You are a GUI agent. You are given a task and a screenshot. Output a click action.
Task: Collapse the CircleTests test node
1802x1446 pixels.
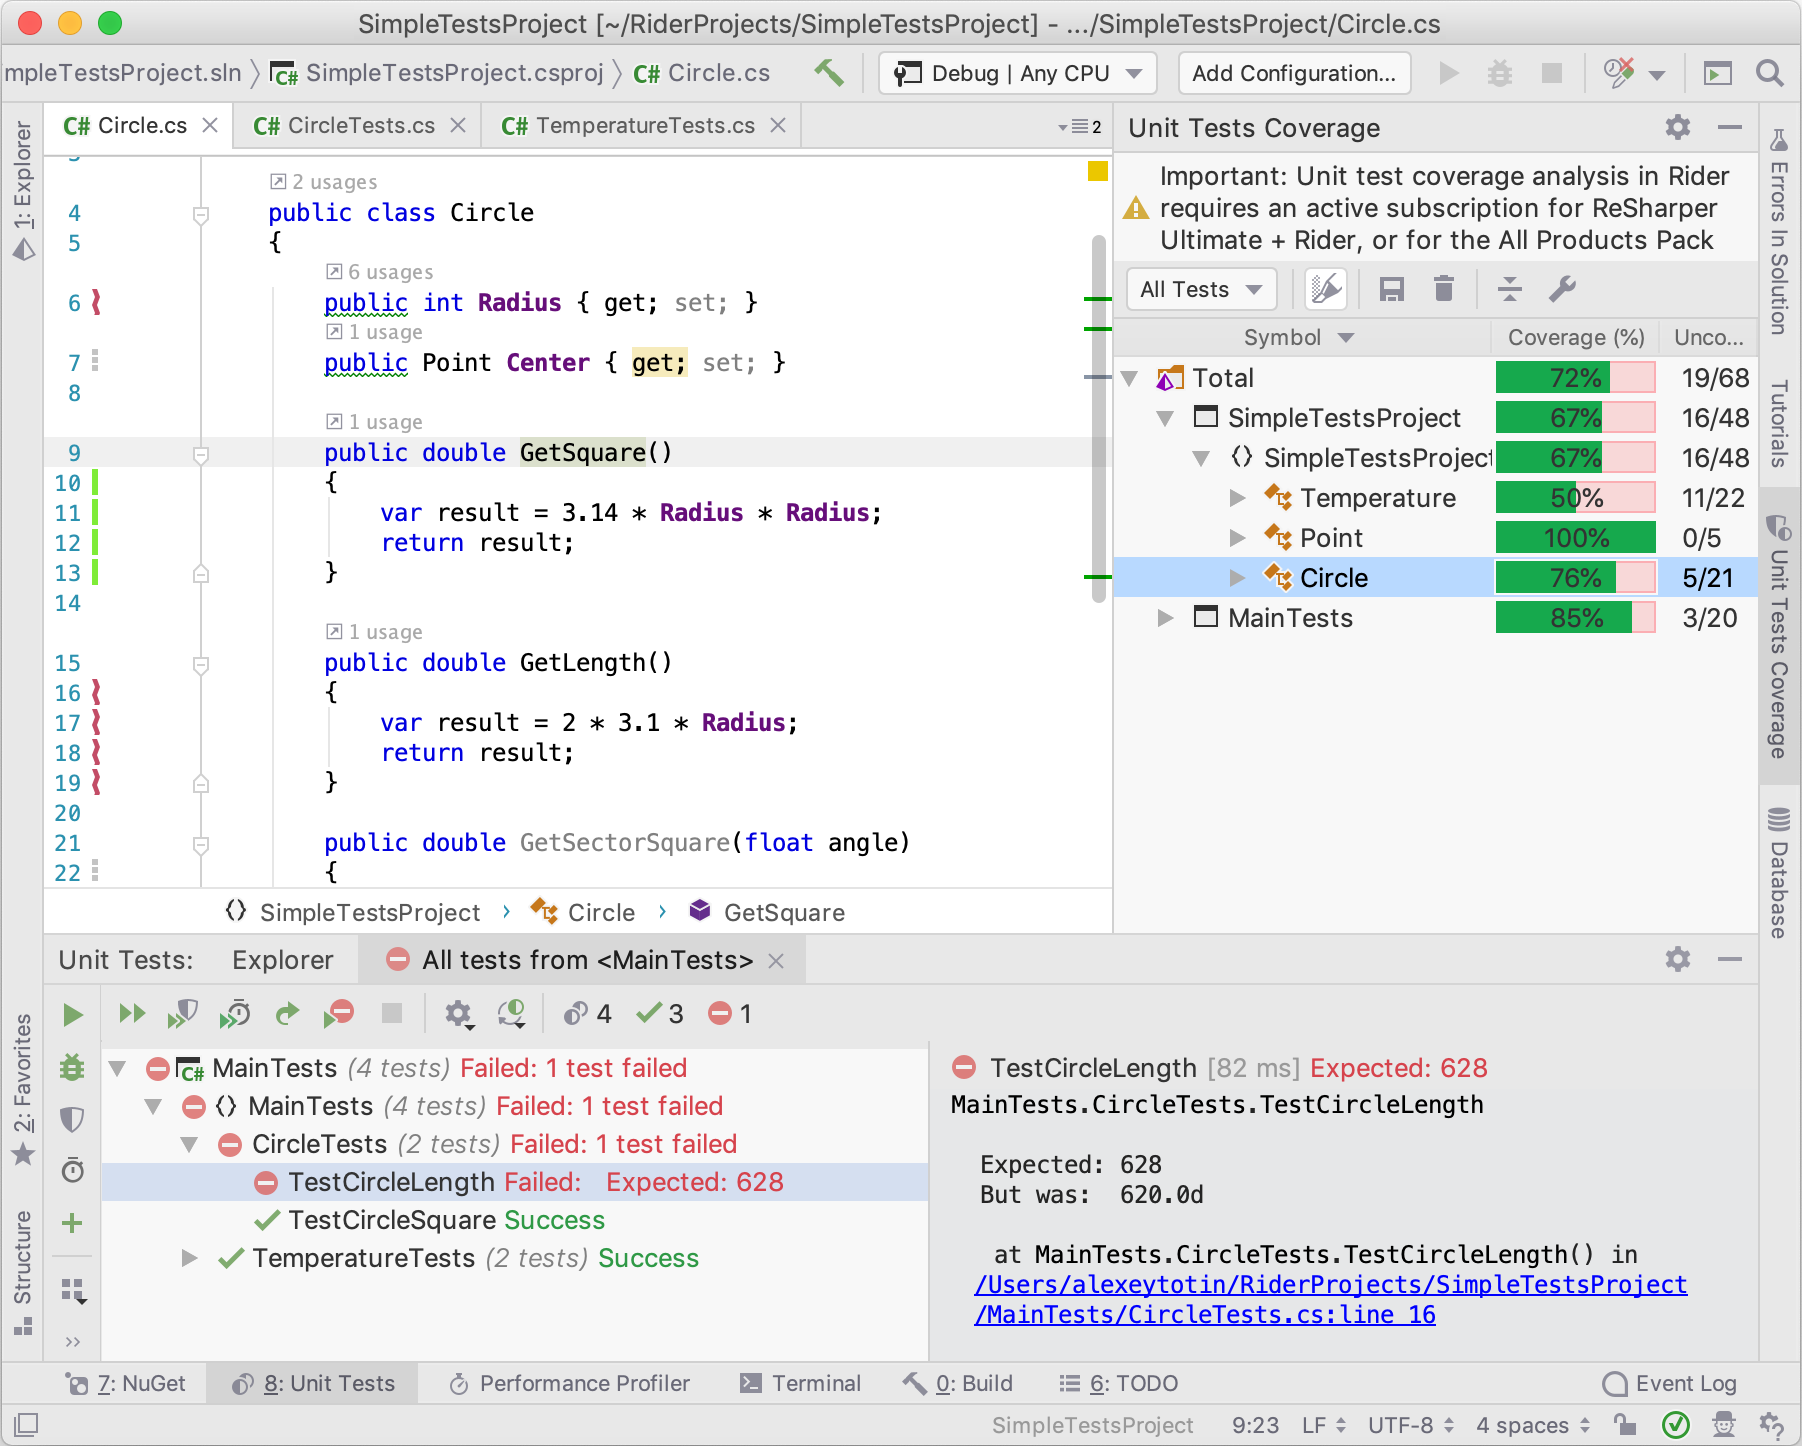click(189, 1144)
